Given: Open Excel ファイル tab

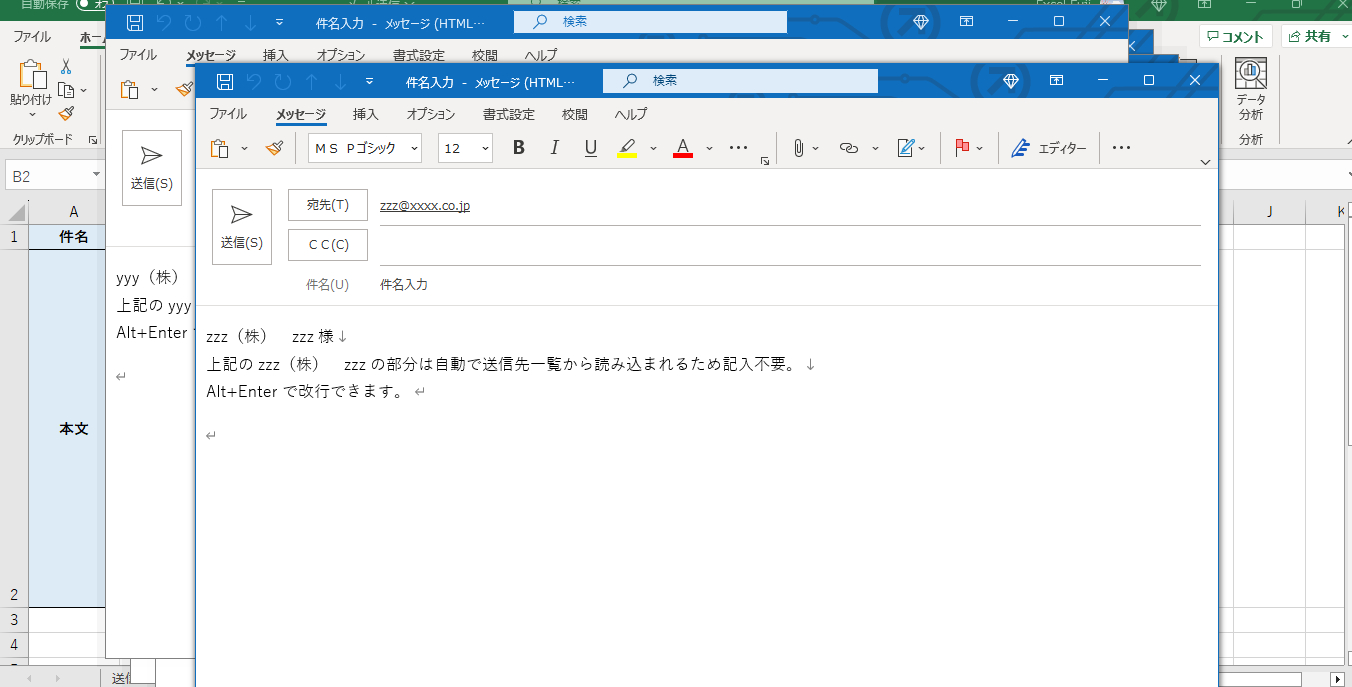Looking at the screenshot, I should tap(32, 37).
